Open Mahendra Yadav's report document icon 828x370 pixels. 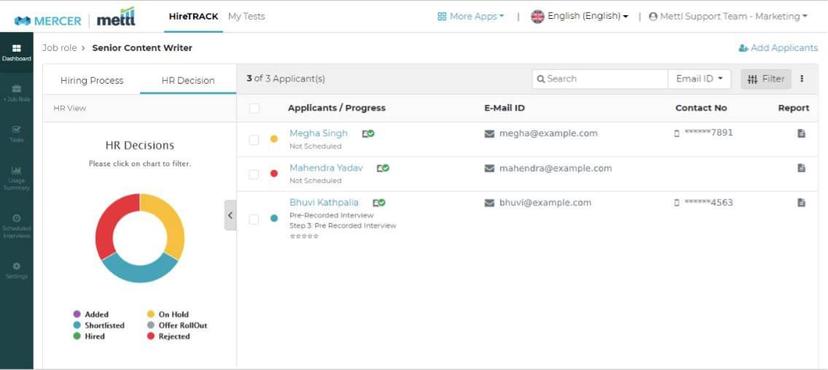801,168
